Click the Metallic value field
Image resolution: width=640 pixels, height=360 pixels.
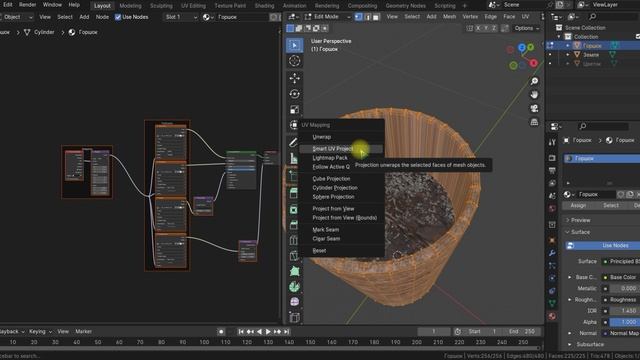(624, 288)
